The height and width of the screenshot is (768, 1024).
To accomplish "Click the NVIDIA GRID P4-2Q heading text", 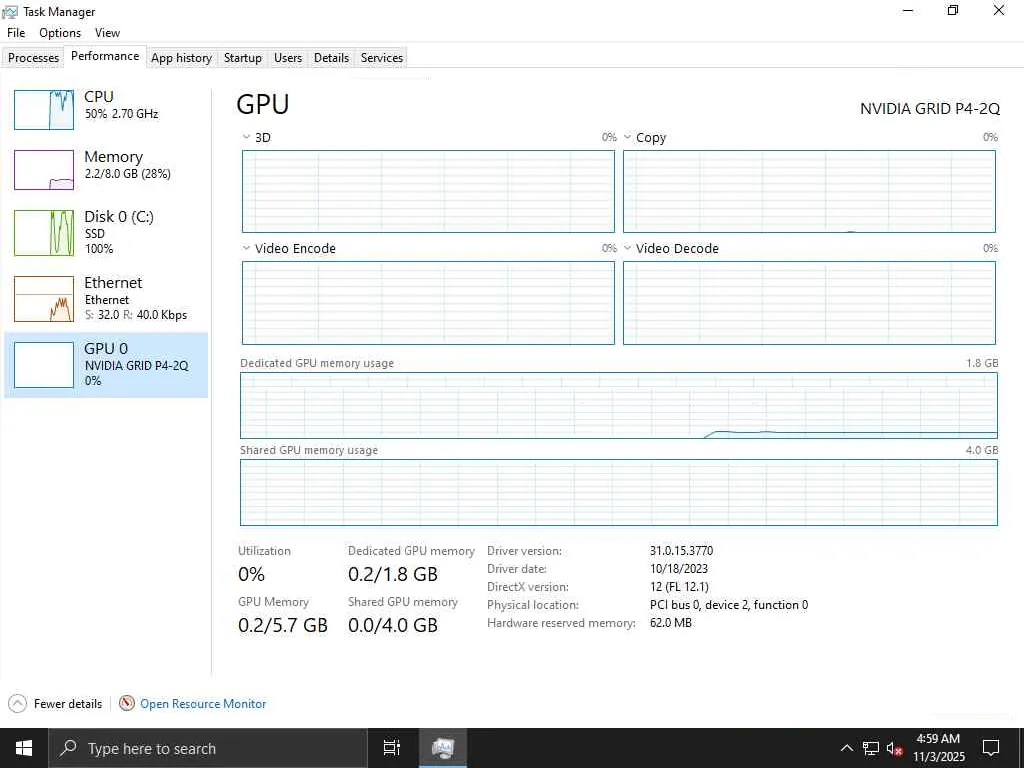I will click(x=930, y=109).
